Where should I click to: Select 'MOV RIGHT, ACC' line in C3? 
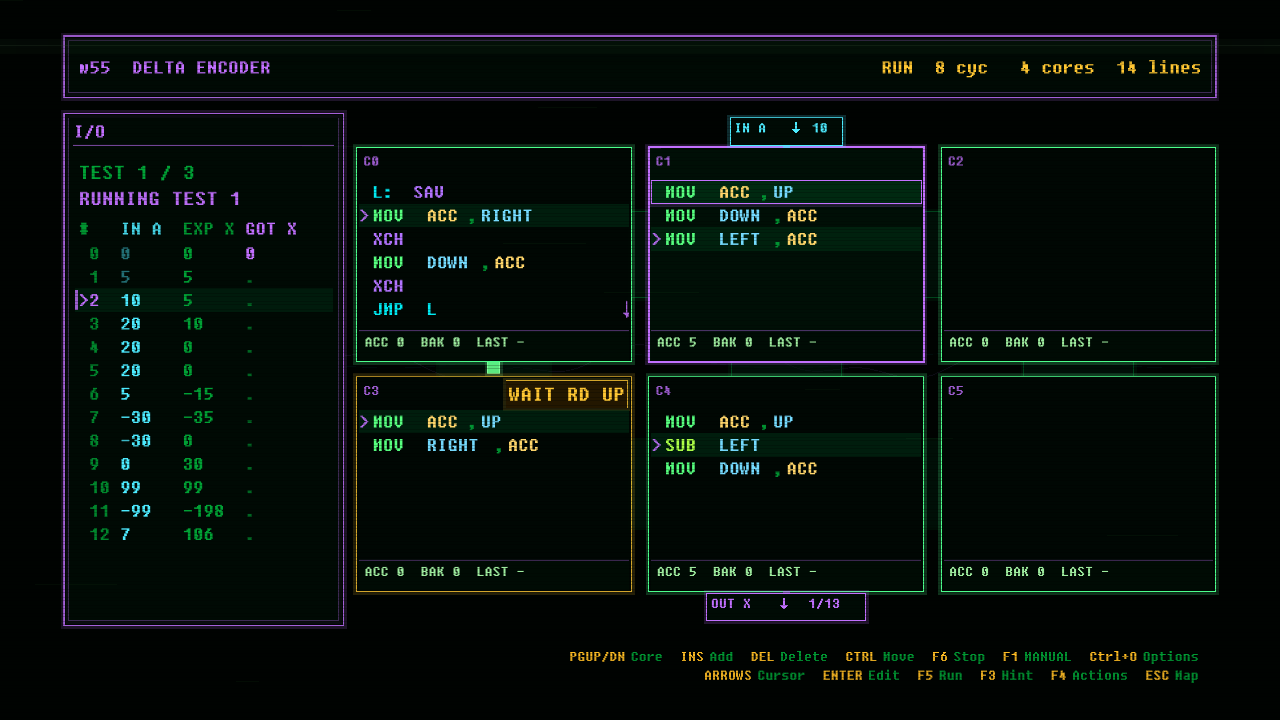click(x=494, y=445)
